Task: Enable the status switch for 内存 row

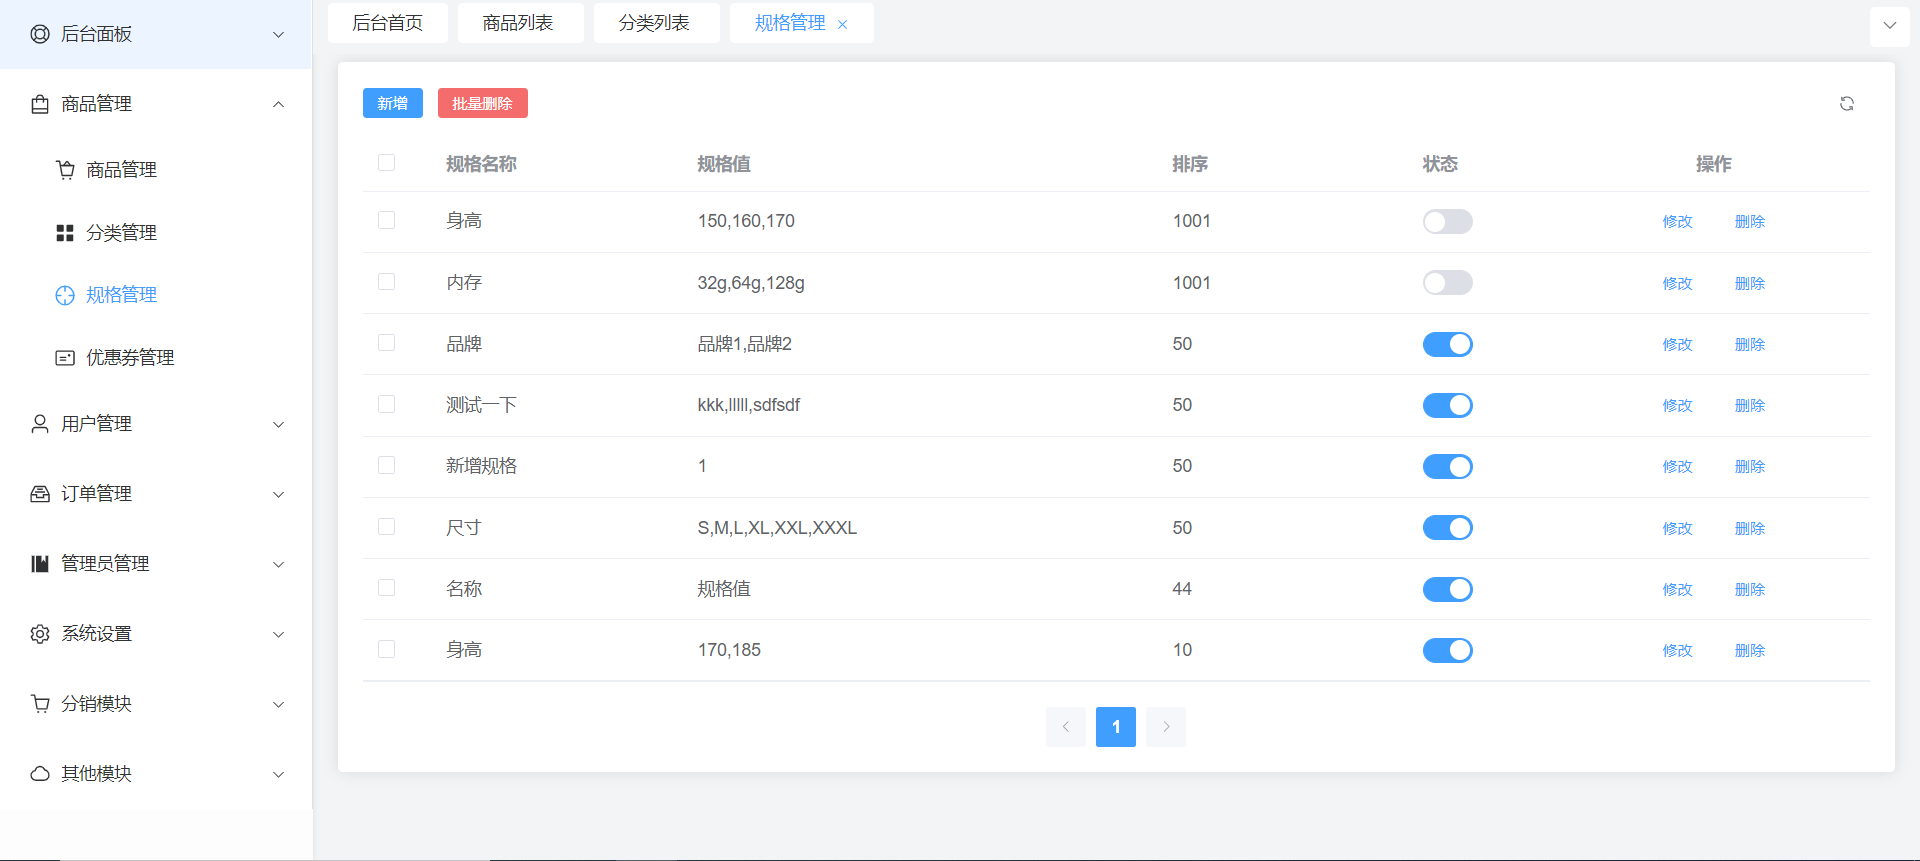Action: [x=1448, y=283]
